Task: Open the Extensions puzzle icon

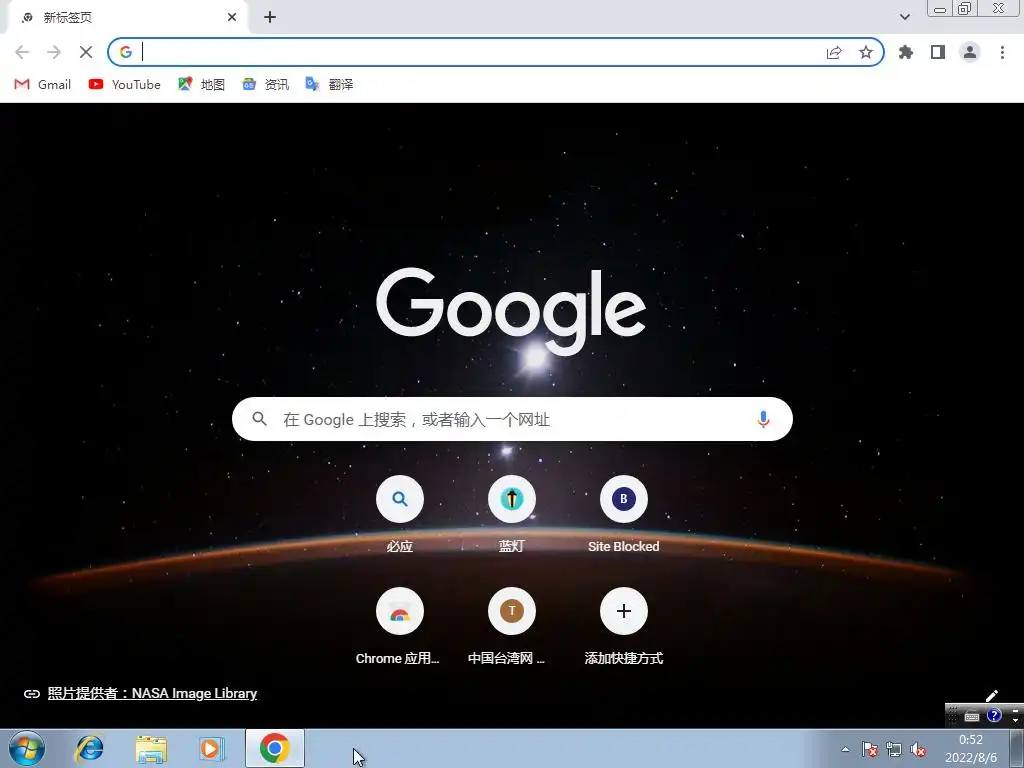Action: tap(906, 52)
